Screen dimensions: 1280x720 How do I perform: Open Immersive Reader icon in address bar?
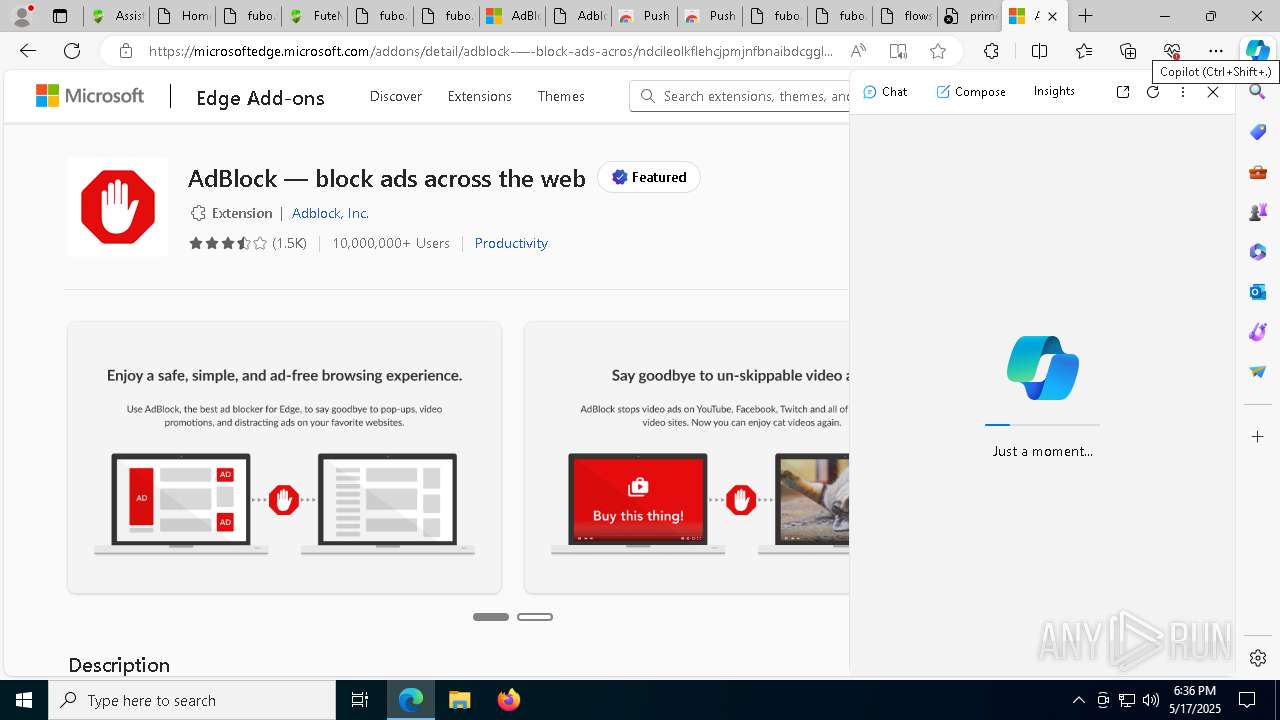(x=898, y=51)
